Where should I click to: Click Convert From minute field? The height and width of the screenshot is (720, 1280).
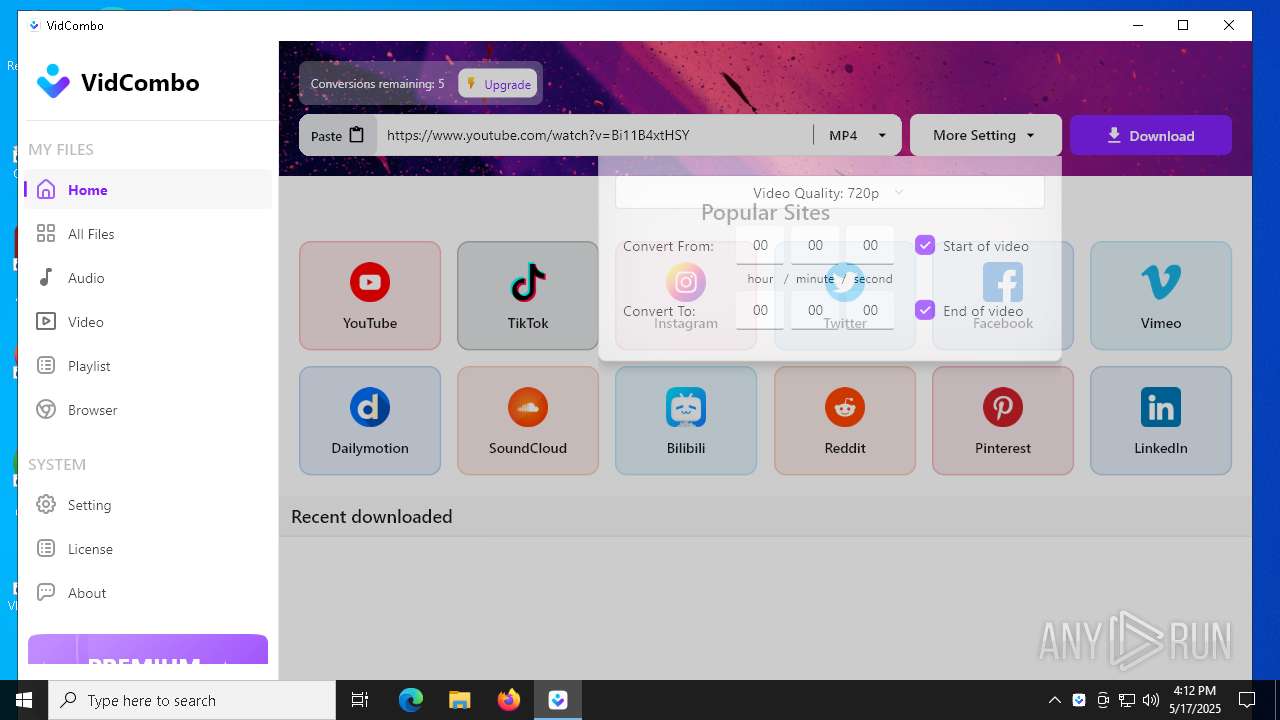pos(815,245)
